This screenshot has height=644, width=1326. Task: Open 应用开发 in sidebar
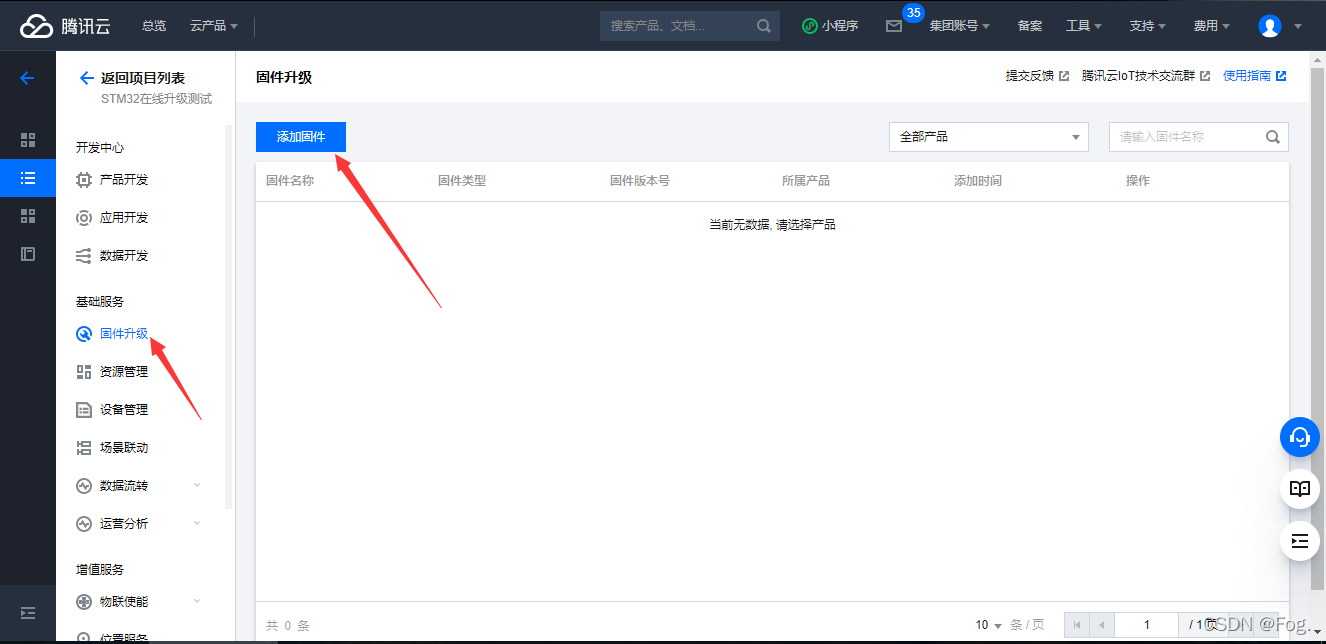click(x=124, y=218)
